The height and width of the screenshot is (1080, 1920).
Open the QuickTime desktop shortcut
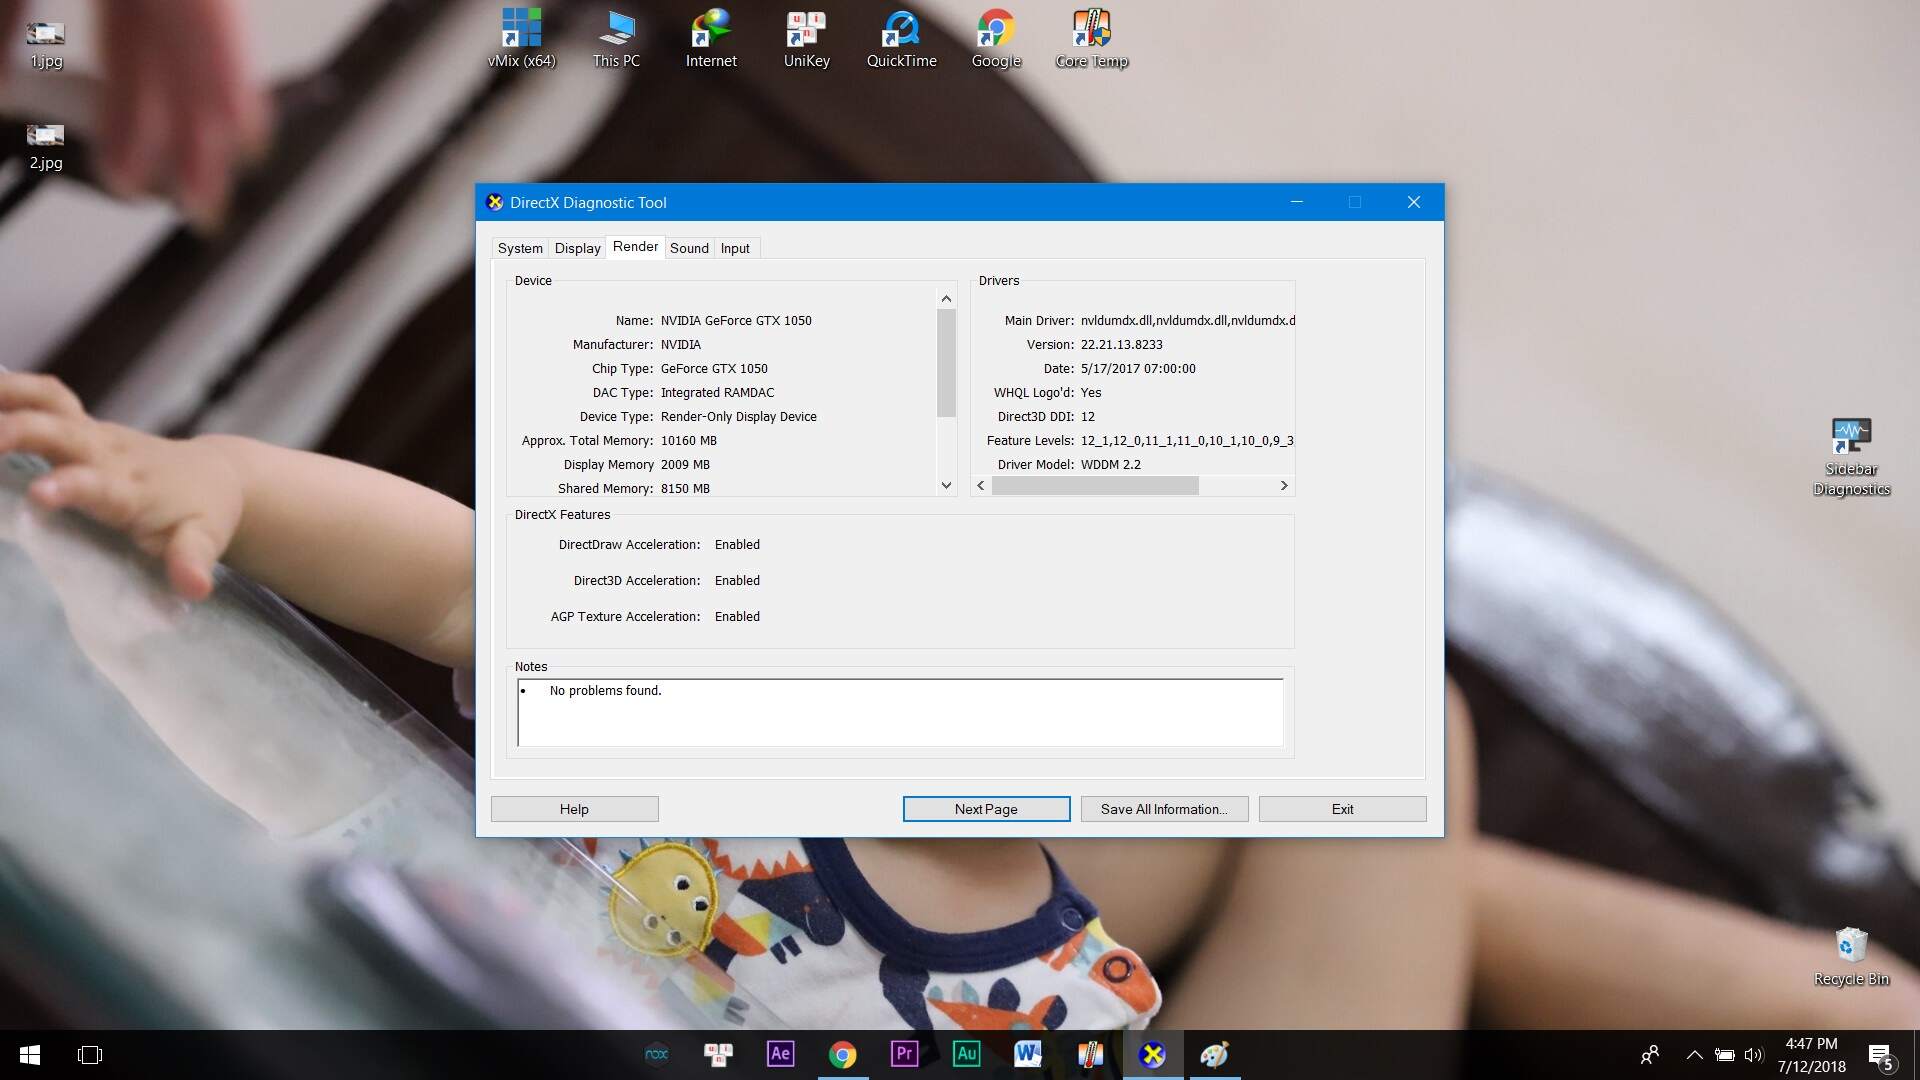901,38
